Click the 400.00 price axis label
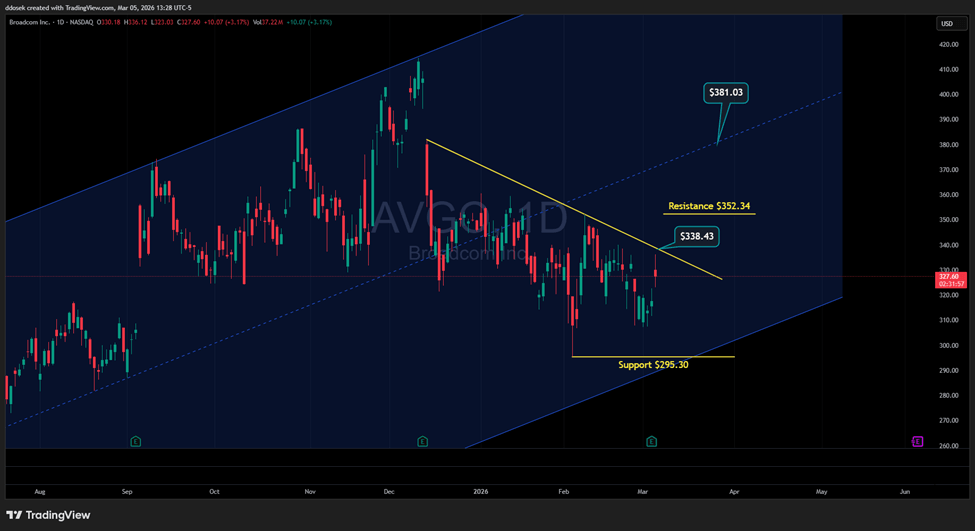 point(949,95)
